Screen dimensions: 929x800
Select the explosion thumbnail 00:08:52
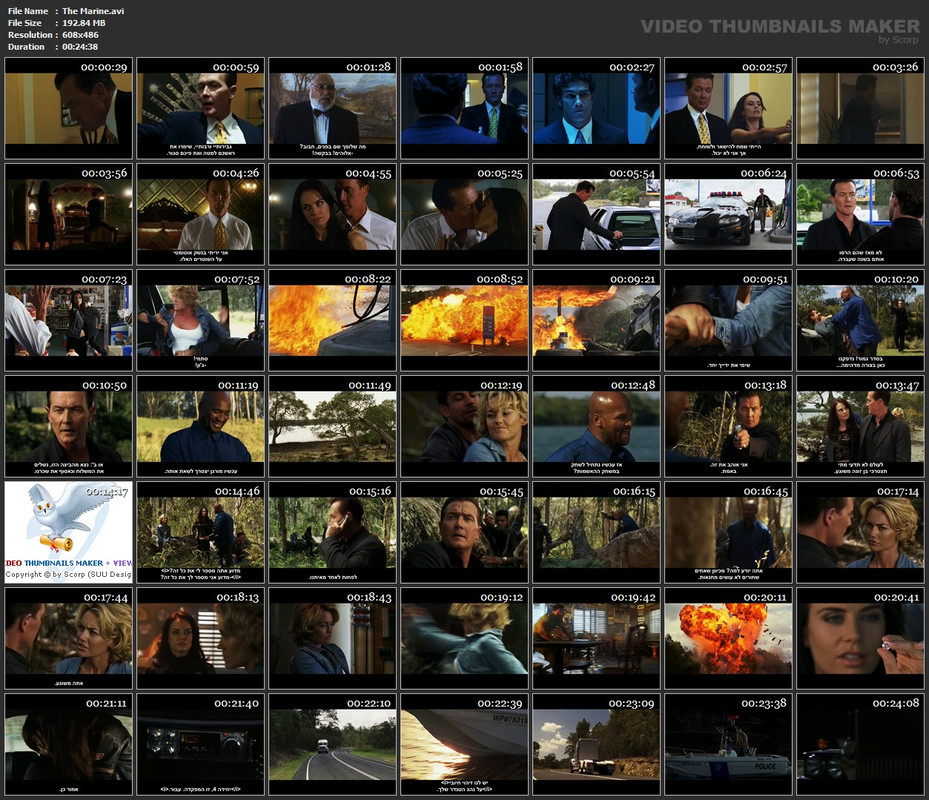click(x=464, y=321)
